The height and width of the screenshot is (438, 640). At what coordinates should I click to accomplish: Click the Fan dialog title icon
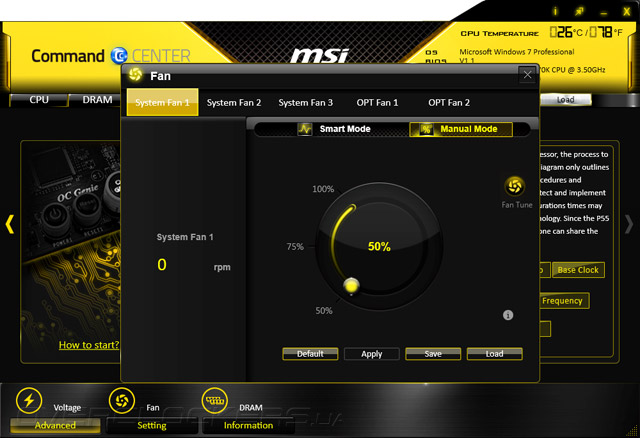[136, 75]
